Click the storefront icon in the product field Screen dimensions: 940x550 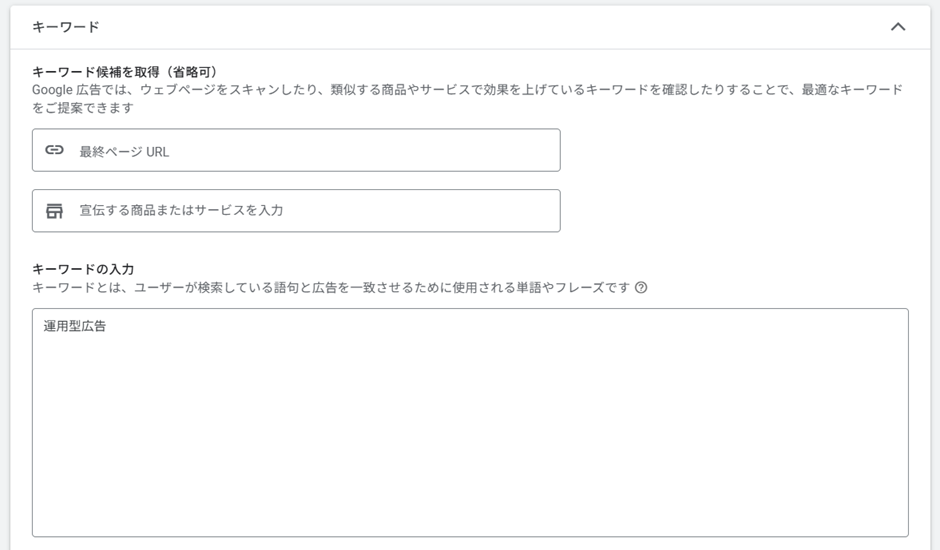55,211
